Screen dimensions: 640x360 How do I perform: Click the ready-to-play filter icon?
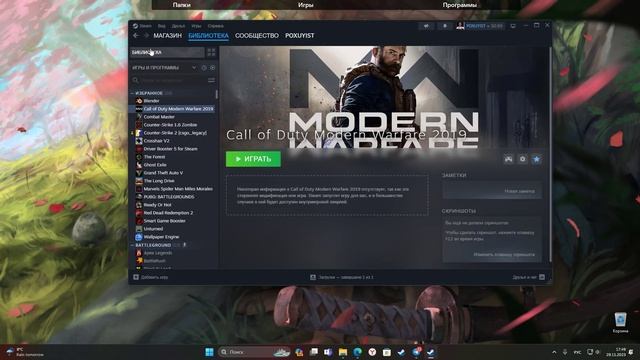coord(212,68)
